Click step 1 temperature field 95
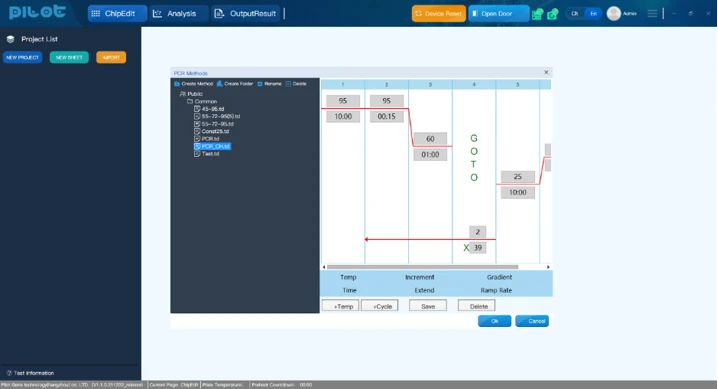The image size is (718, 389). 343,101
